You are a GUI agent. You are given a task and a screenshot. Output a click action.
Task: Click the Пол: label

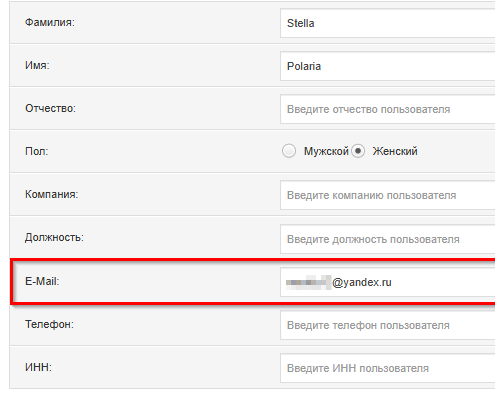coord(37,151)
